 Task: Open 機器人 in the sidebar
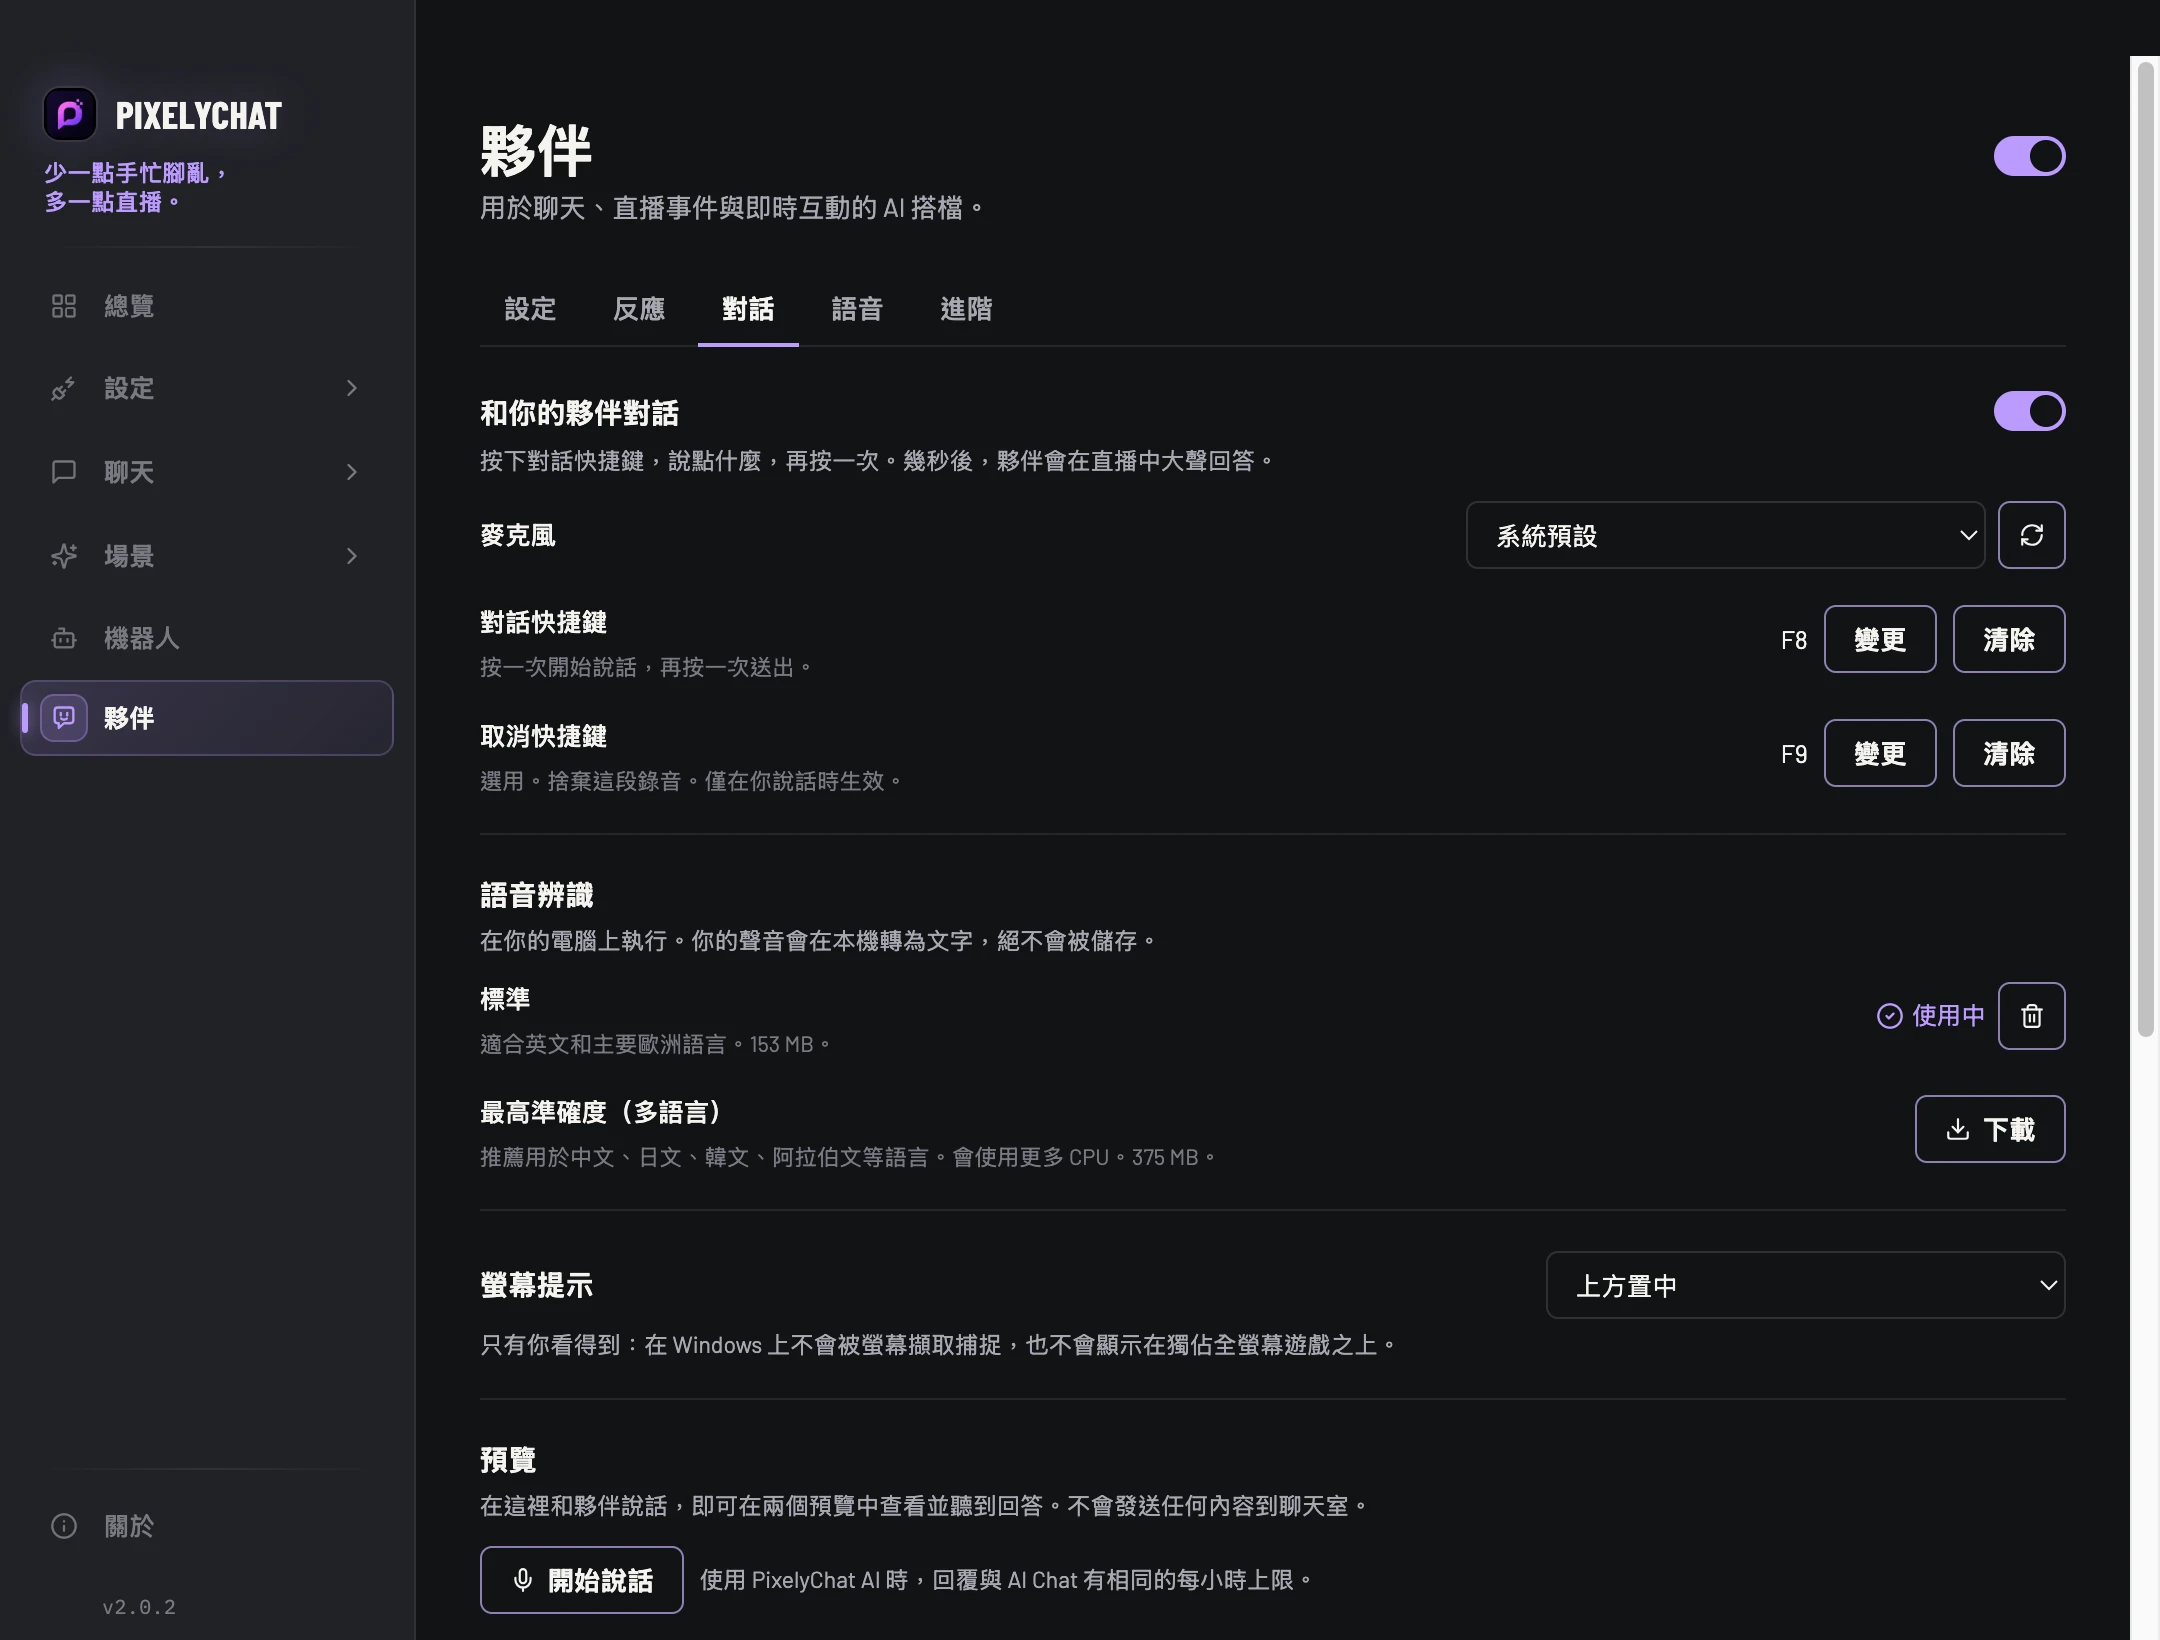click(206, 638)
